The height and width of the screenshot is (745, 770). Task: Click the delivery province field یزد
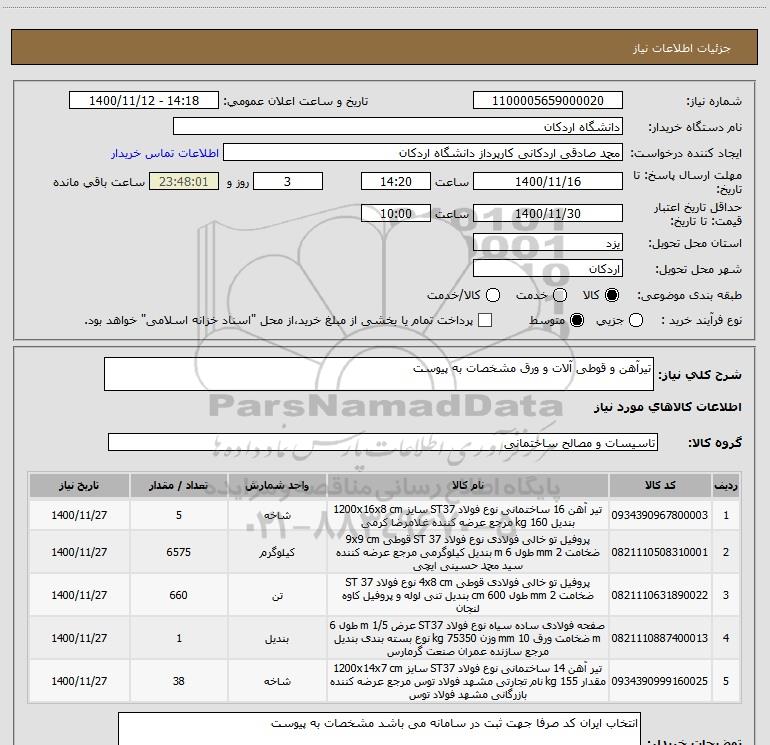[x=548, y=242]
